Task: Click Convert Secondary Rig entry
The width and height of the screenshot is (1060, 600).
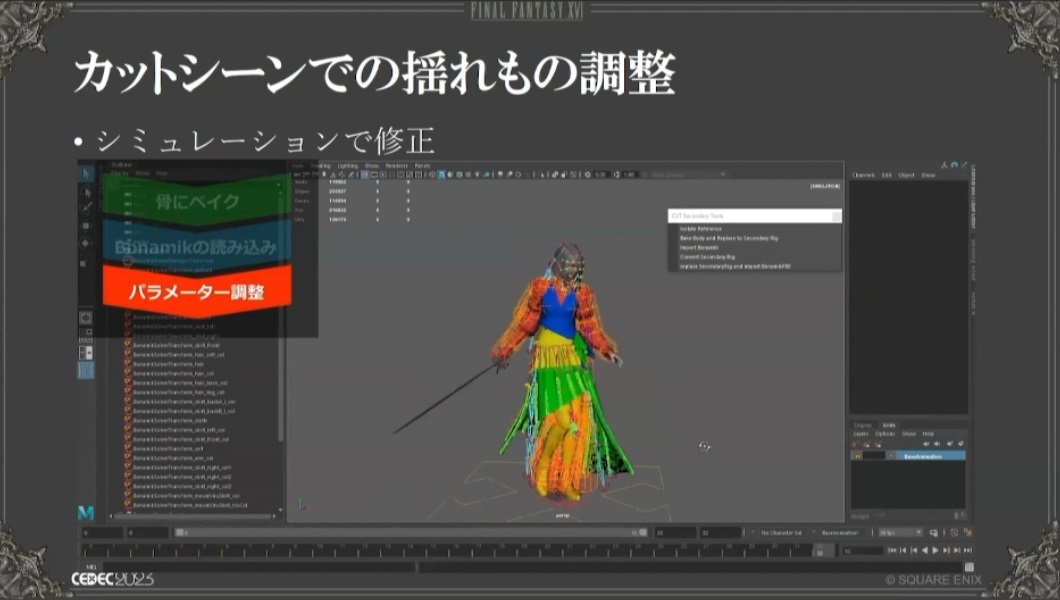Action: point(707,257)
